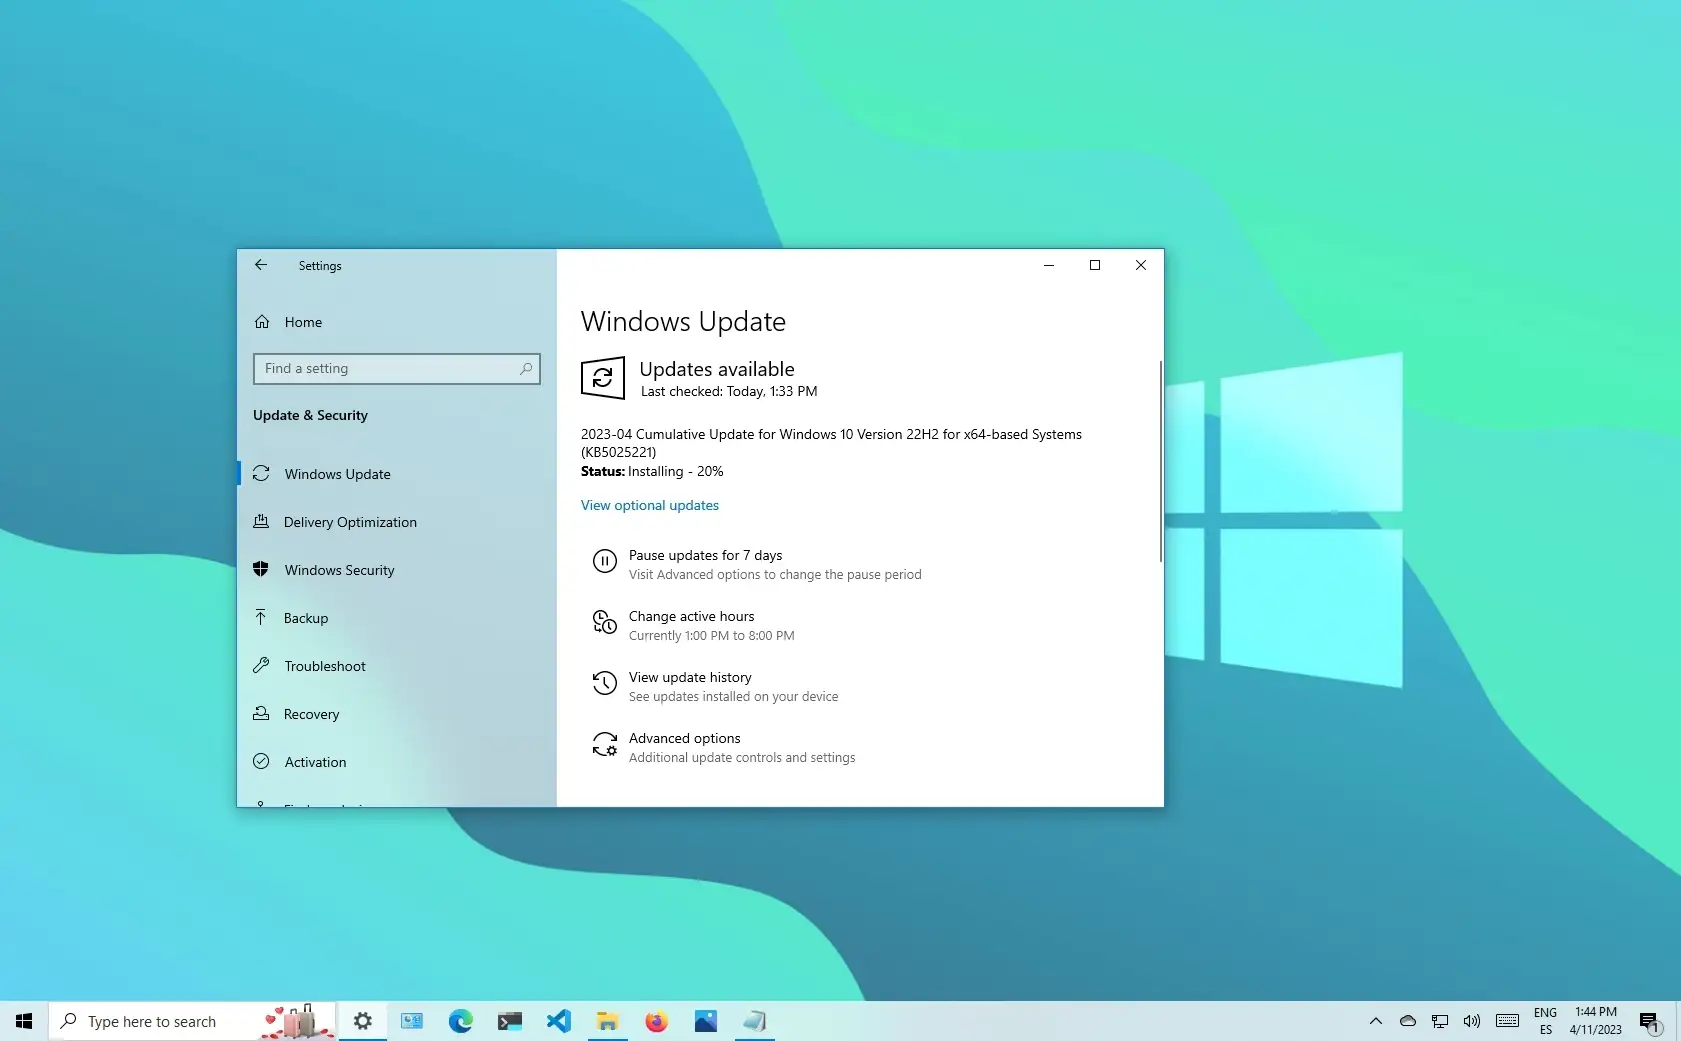Click the Advanced options gear-sync icon
Image resolution: width=1681 pixels, height=1041 pixels.
[x=605, y=745]
